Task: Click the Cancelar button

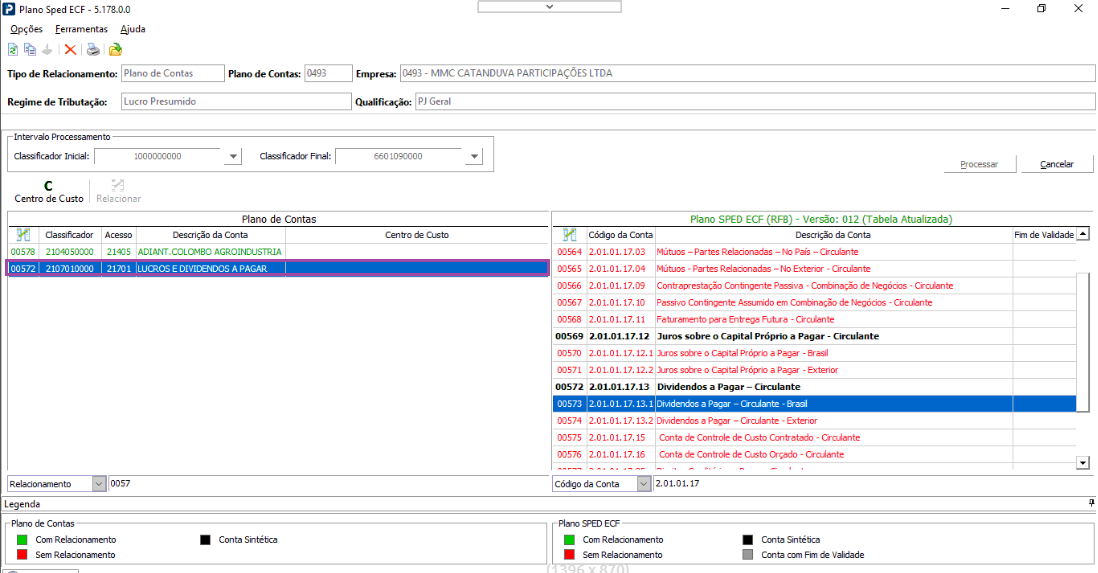Action: pyautogui.click(x=1057, y=164)
